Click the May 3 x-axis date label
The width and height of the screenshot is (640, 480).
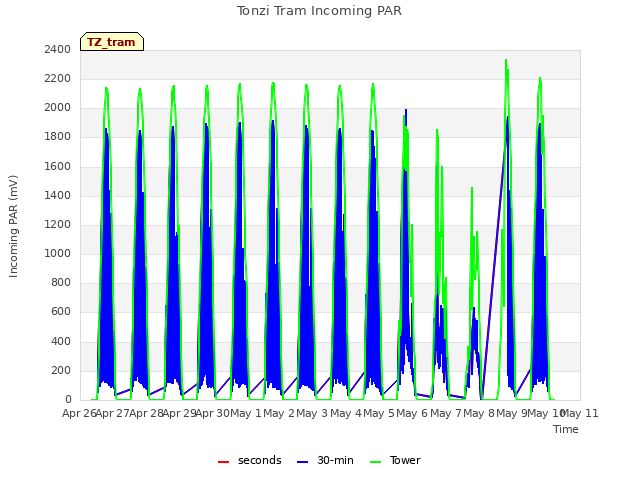(x=312, y=413)
